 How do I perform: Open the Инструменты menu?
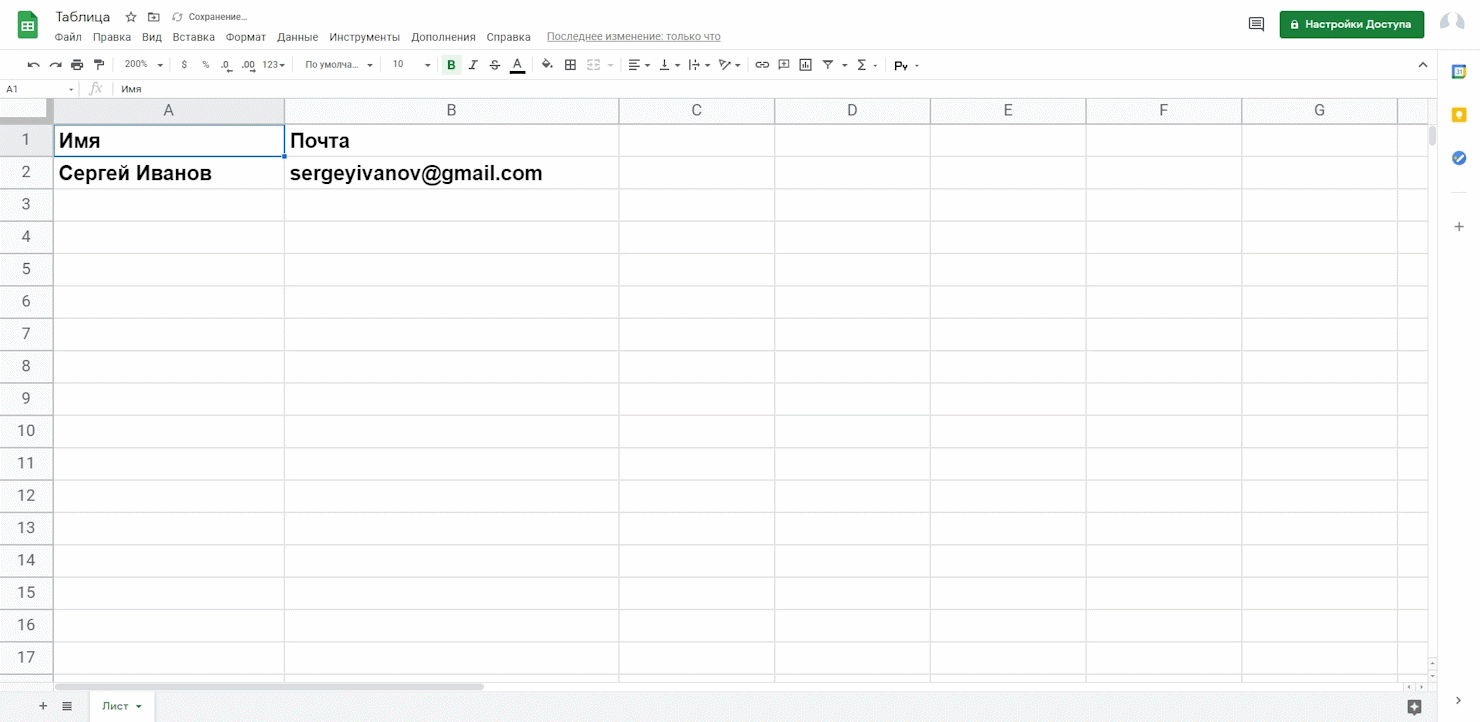click(x=365, y=37)
